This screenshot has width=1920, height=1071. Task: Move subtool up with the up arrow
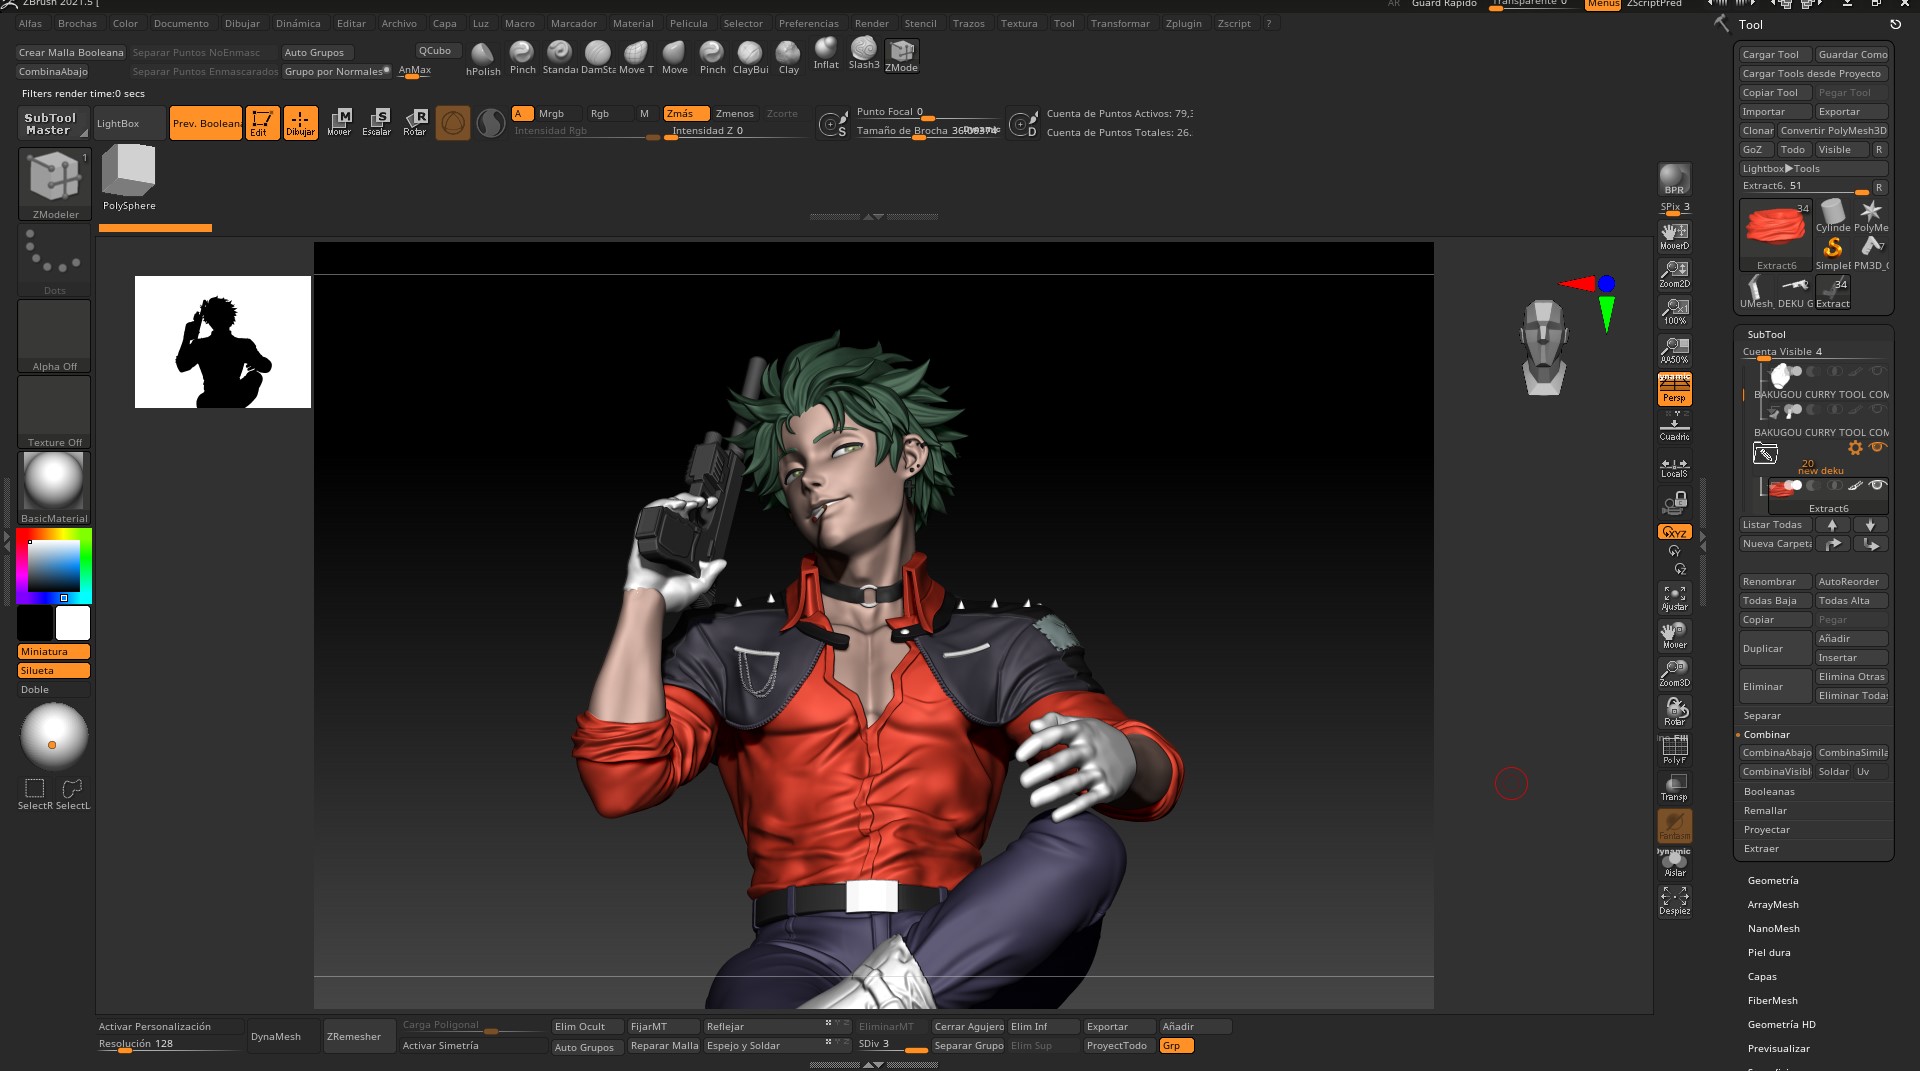[1832, 525]
